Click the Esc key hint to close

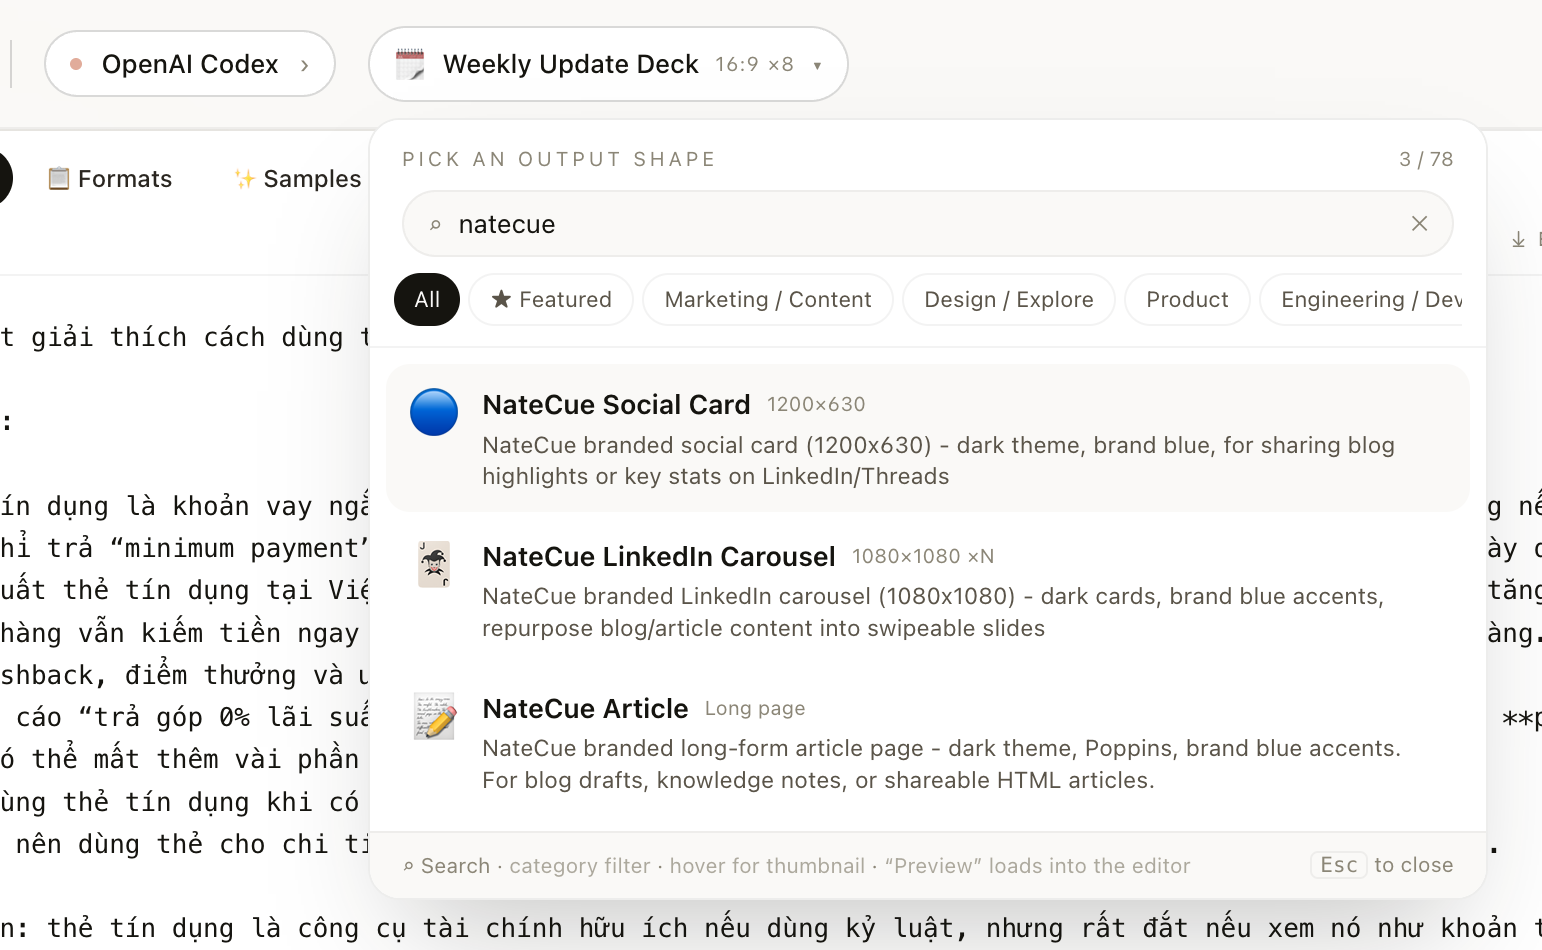point(1339,865)
